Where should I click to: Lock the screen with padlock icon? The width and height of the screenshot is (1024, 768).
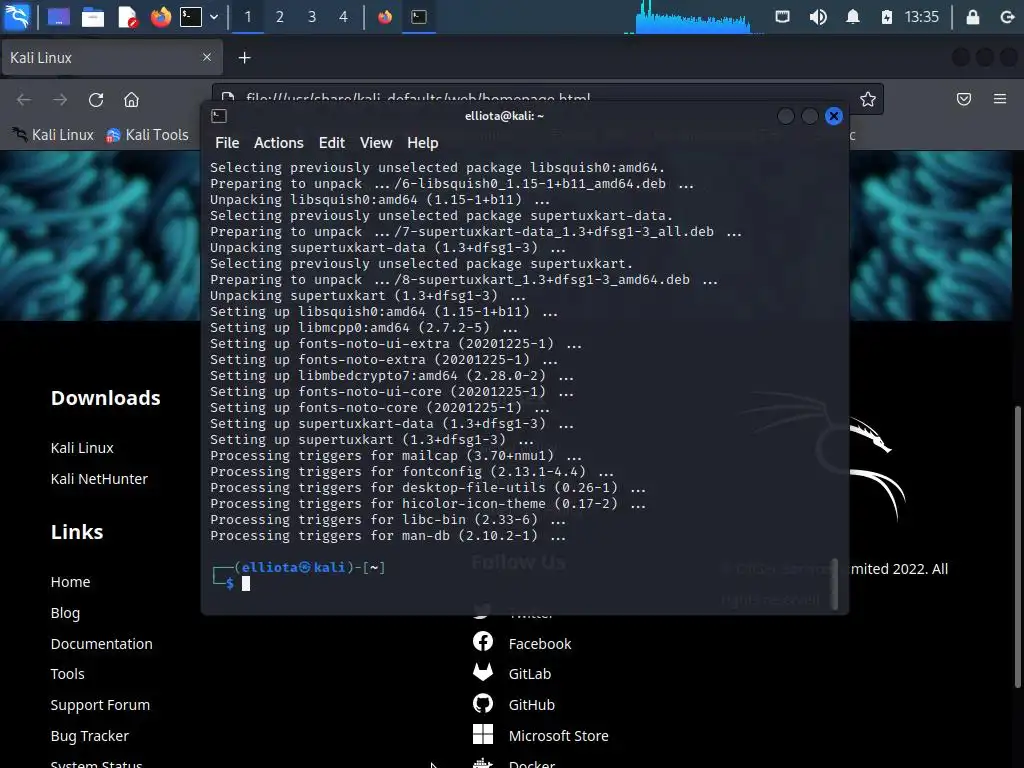click(x=972, y=16)
